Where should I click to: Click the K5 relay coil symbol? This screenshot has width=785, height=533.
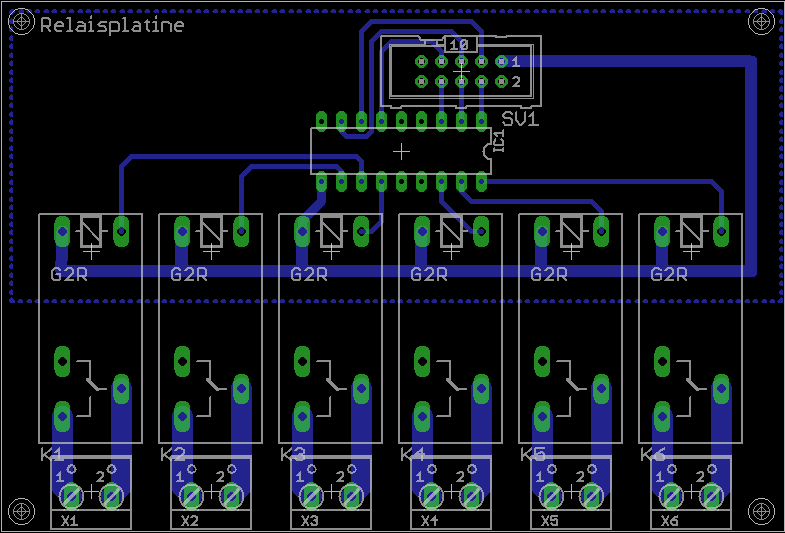[571, 232]
